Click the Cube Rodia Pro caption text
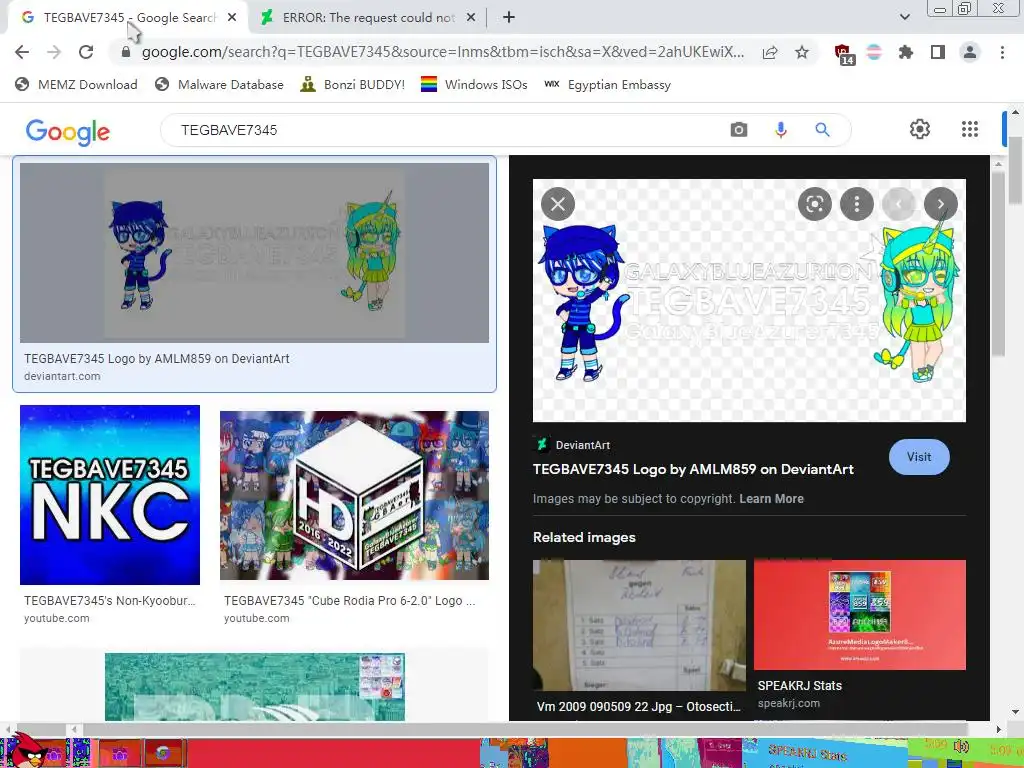The width and height of the screenshot is (1024, 768). [x=349, y=601]
